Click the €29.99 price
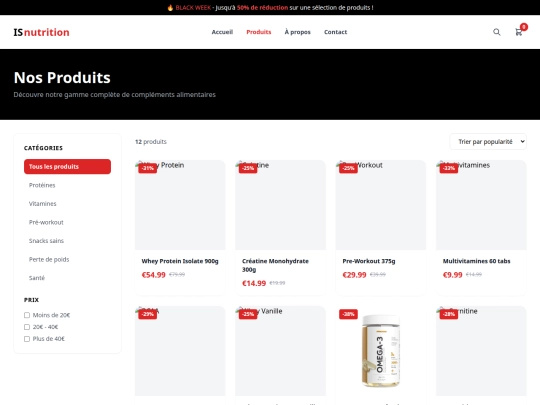Image resolution: width=540 pixels, height=405 pixels. click(x=354, y=275)
